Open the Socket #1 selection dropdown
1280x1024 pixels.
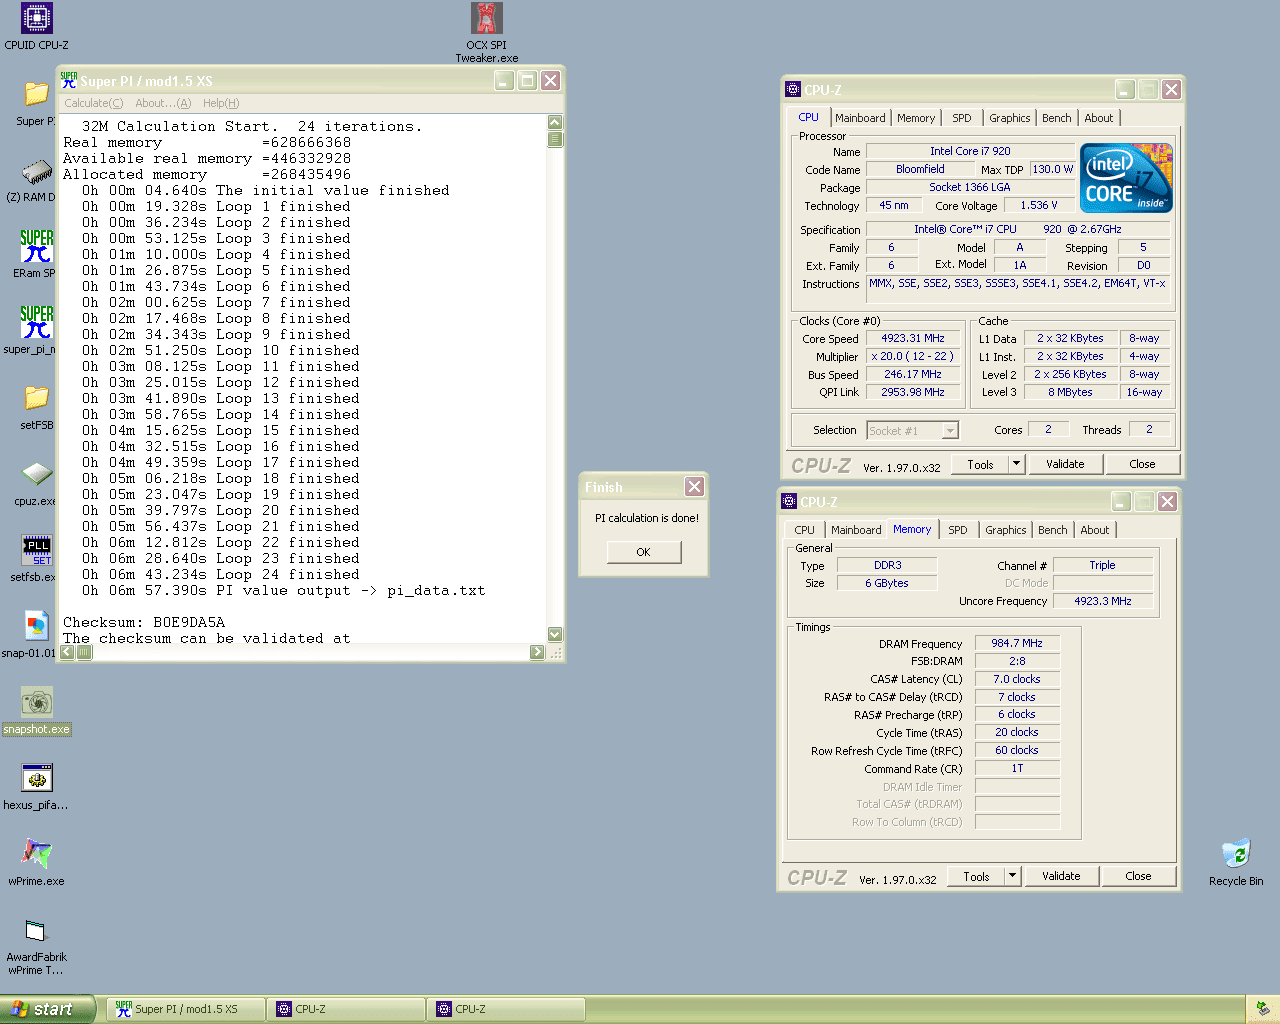[950, 431]
